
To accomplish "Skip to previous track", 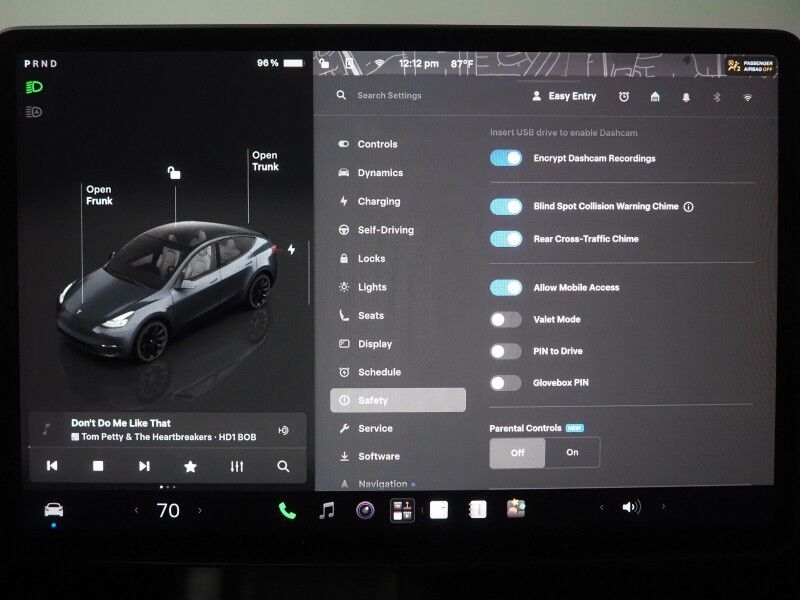I will point(52,466).
